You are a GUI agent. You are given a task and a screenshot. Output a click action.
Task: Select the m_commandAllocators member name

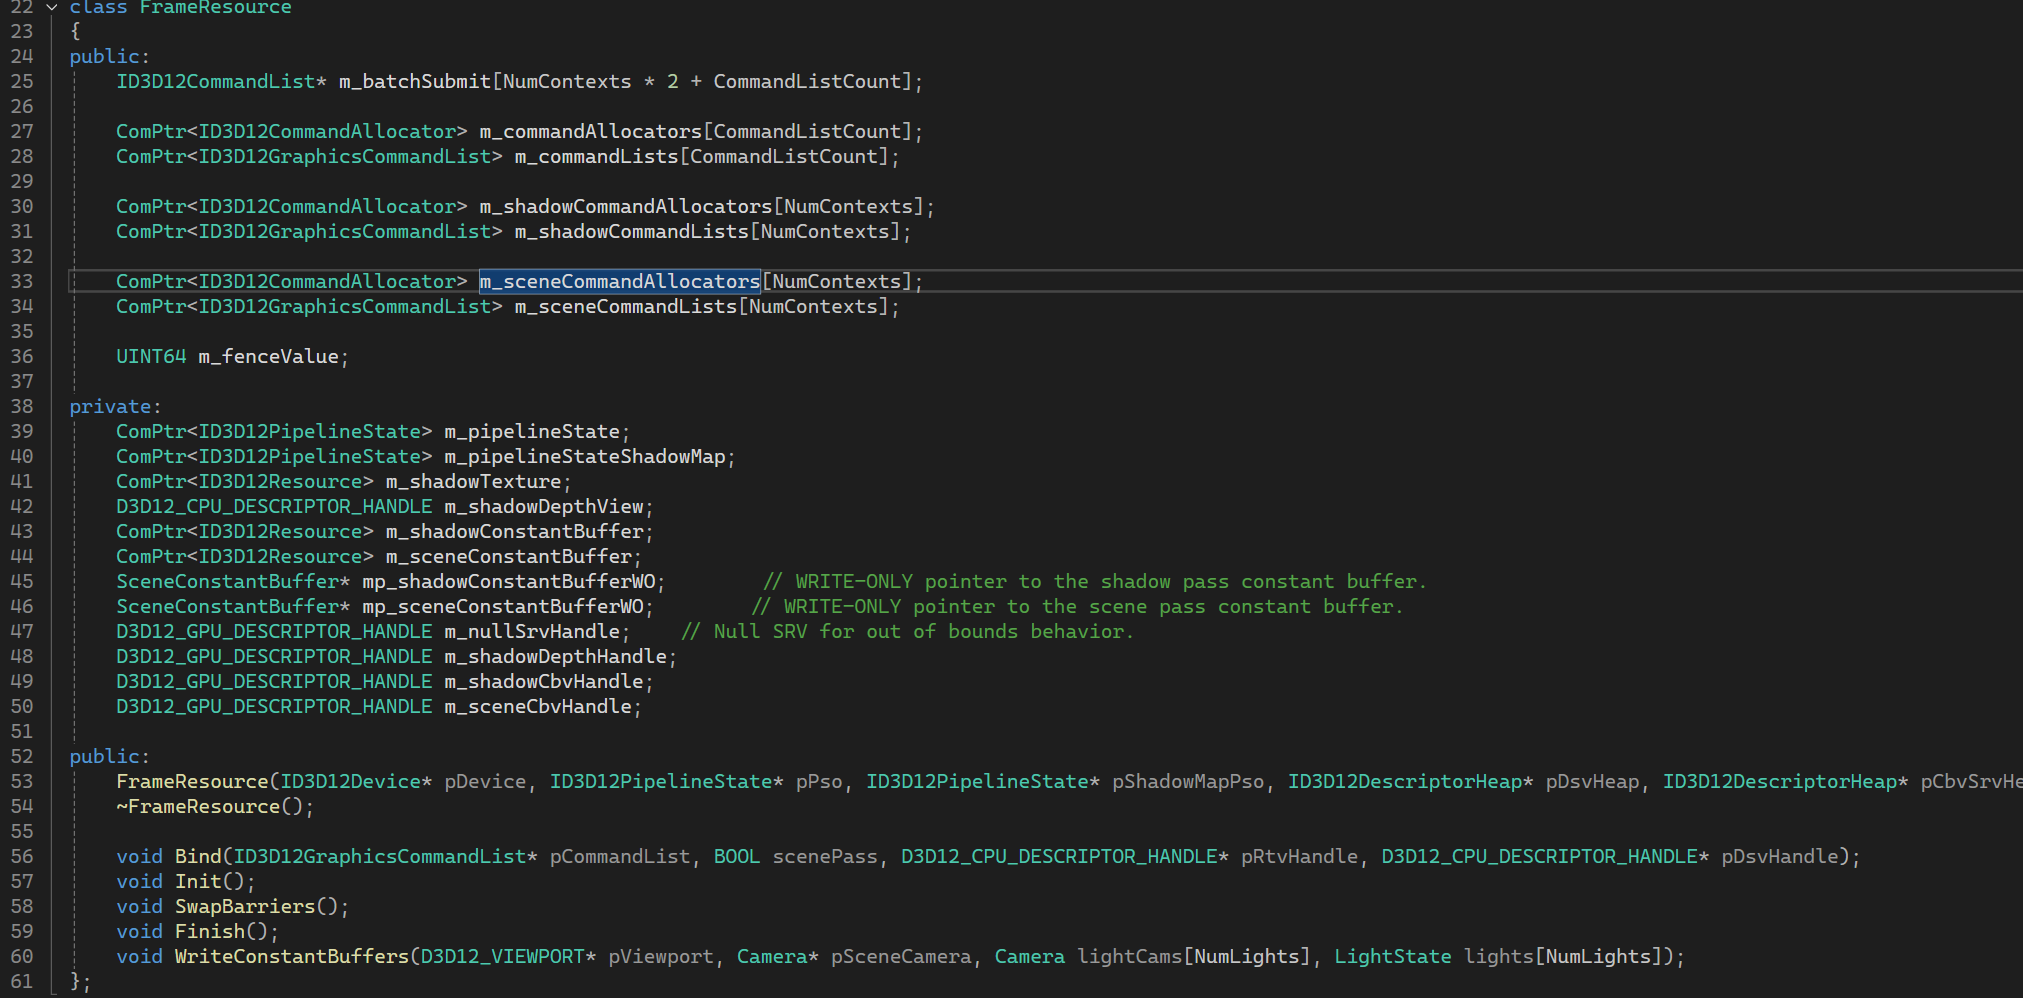591,131
